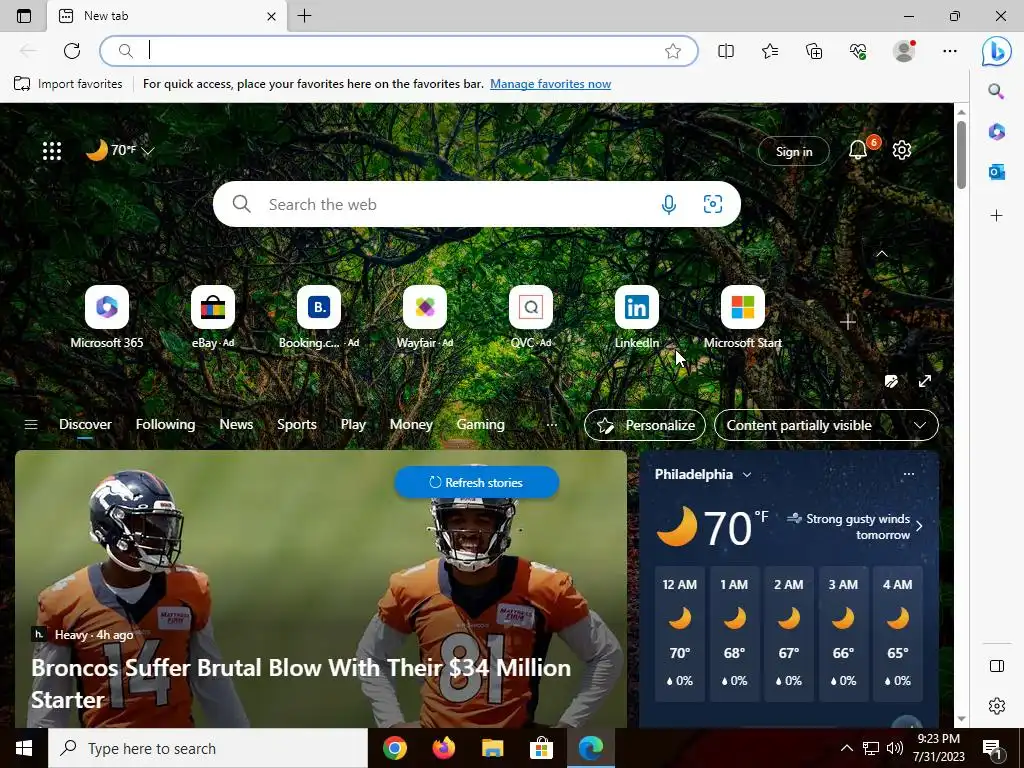
Task: Open Outlook in the sidebar
Action: [996, 172]
